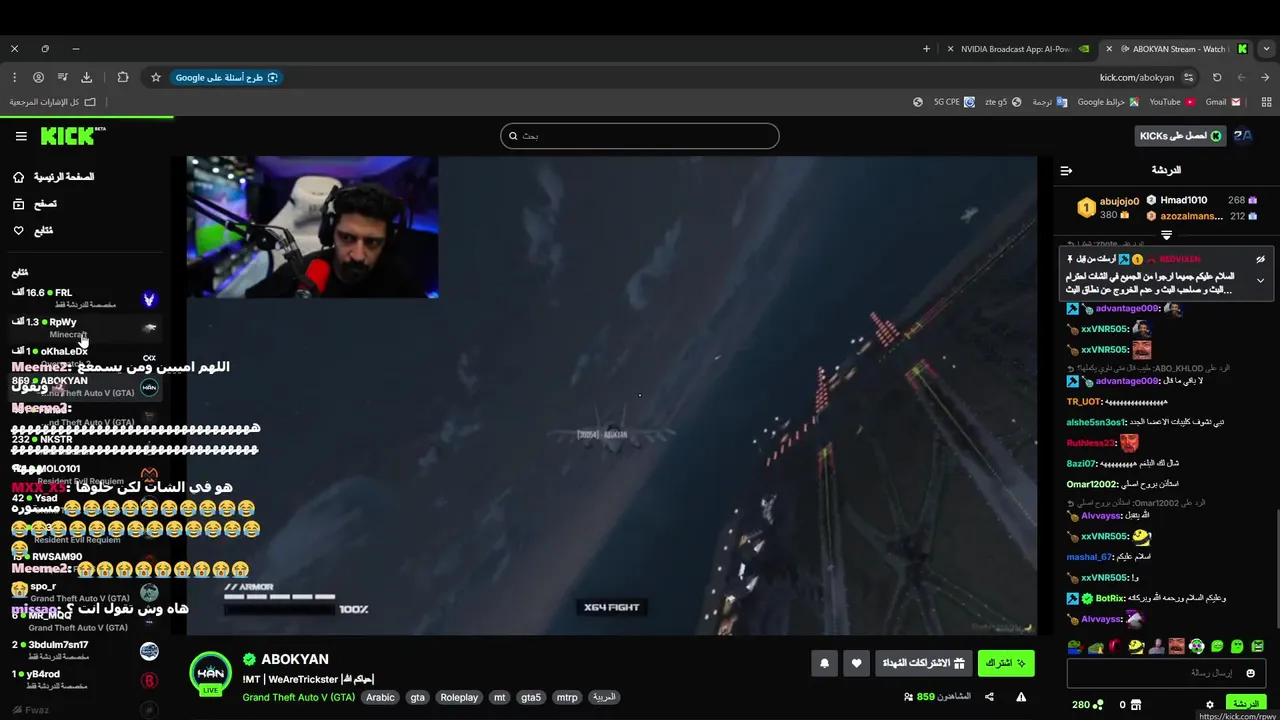Open a new browser tab

coord(926,48)
